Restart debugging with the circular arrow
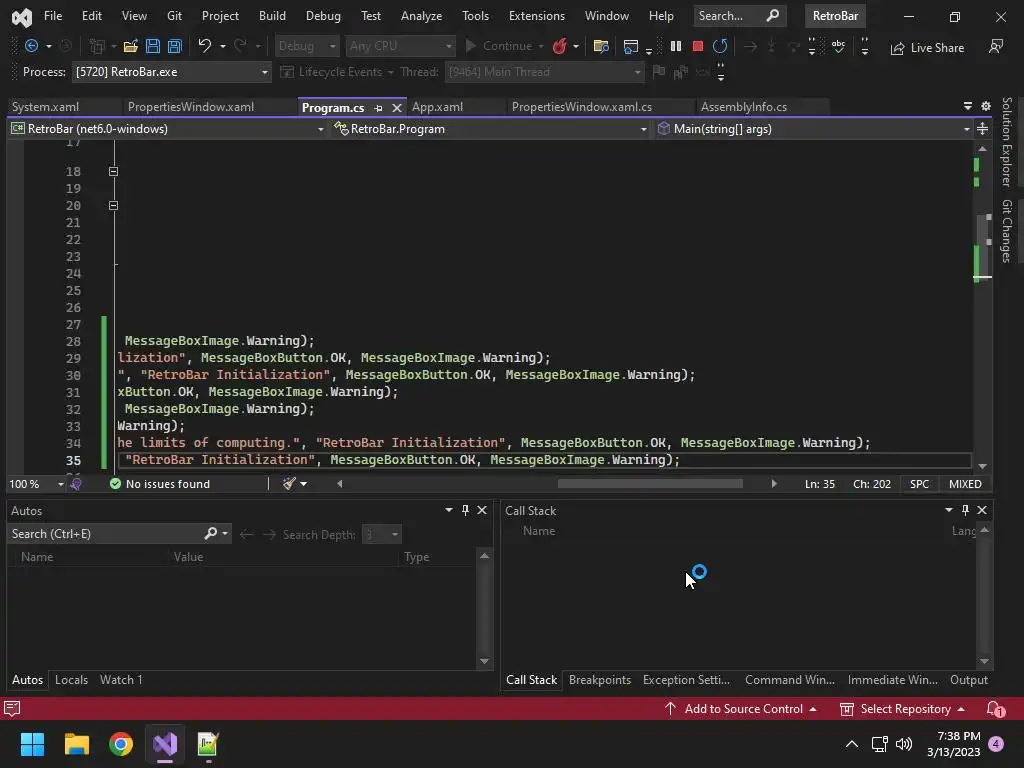 coord(720,46)
